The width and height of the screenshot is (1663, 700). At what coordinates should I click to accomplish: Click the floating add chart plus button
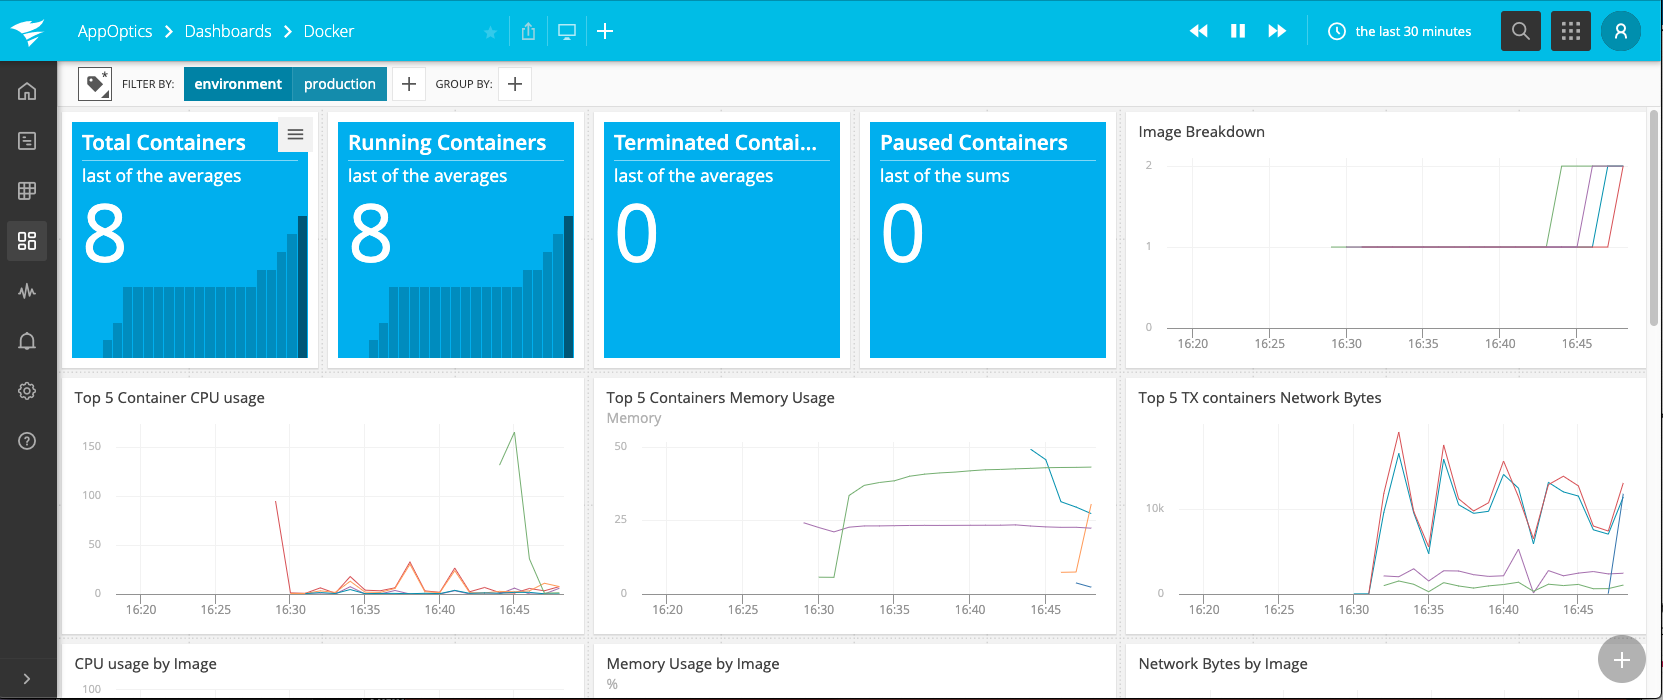1621,659
